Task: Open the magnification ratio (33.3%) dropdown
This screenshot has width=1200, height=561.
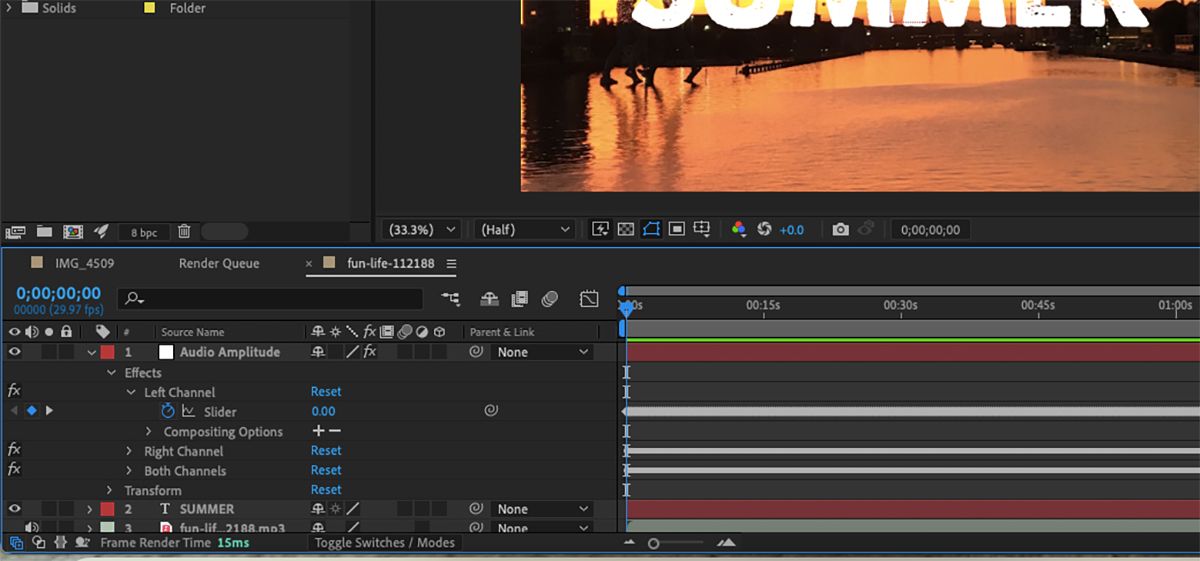Action: (x=421, y=230)
